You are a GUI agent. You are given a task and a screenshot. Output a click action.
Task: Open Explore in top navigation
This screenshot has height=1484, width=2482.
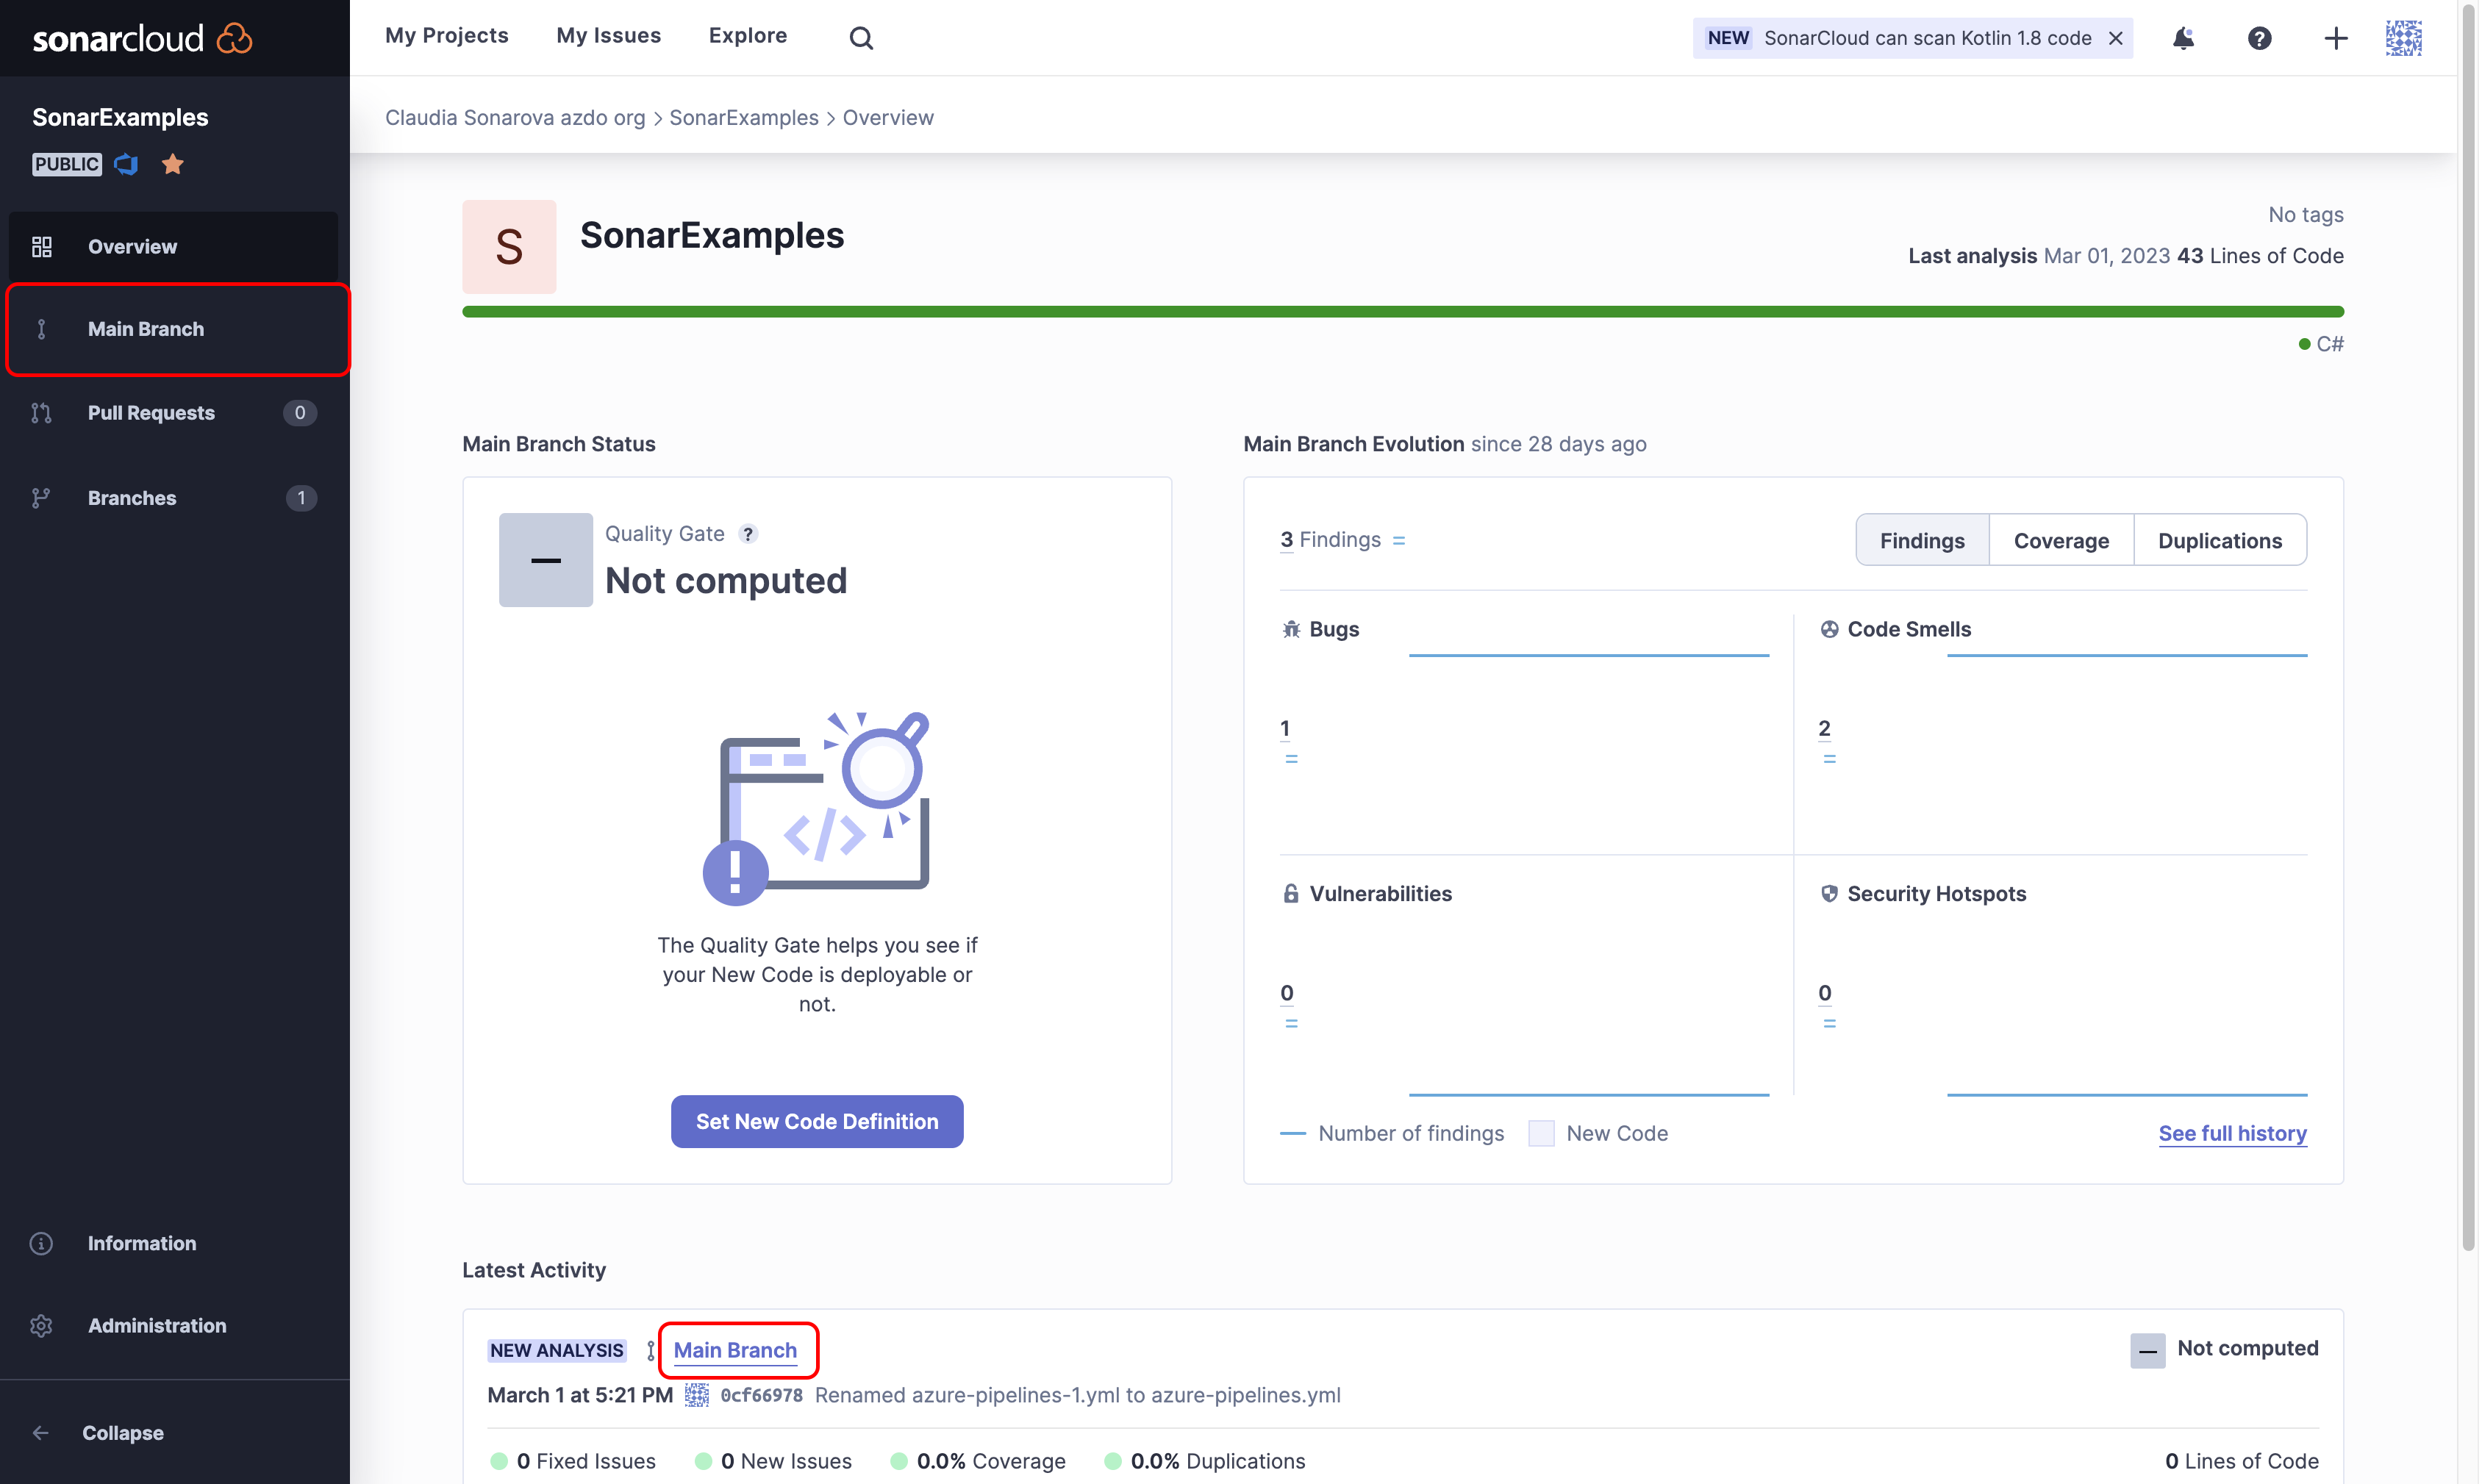click(x=748, y=36)
